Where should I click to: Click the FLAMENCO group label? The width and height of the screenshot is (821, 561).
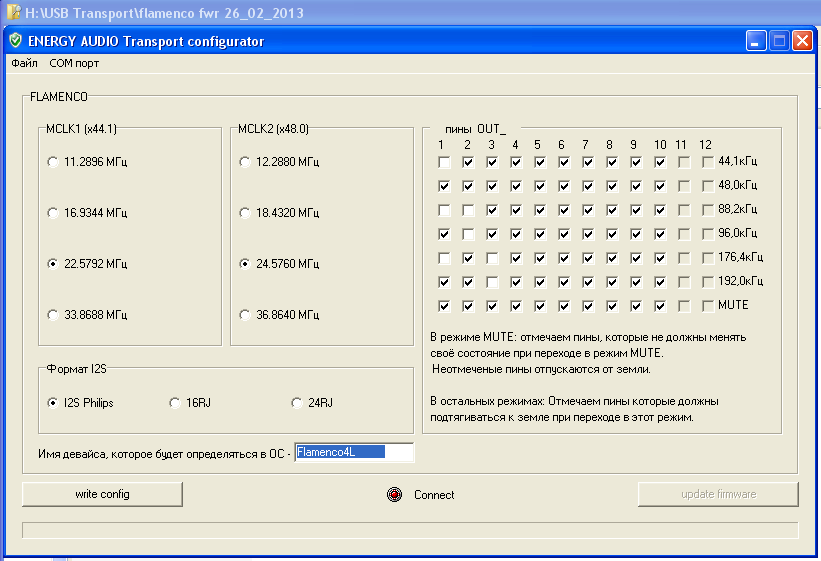pyautogui.click(x=59, y=96)
